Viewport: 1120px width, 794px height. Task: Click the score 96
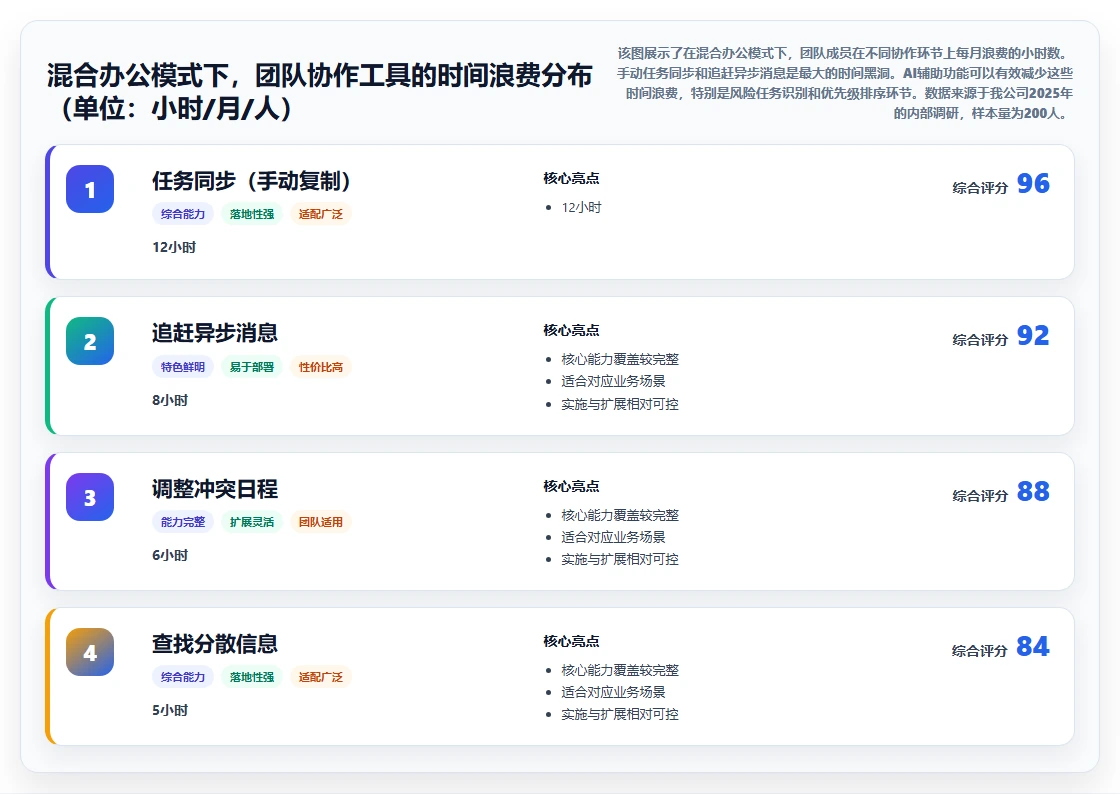pos(1033,184)
